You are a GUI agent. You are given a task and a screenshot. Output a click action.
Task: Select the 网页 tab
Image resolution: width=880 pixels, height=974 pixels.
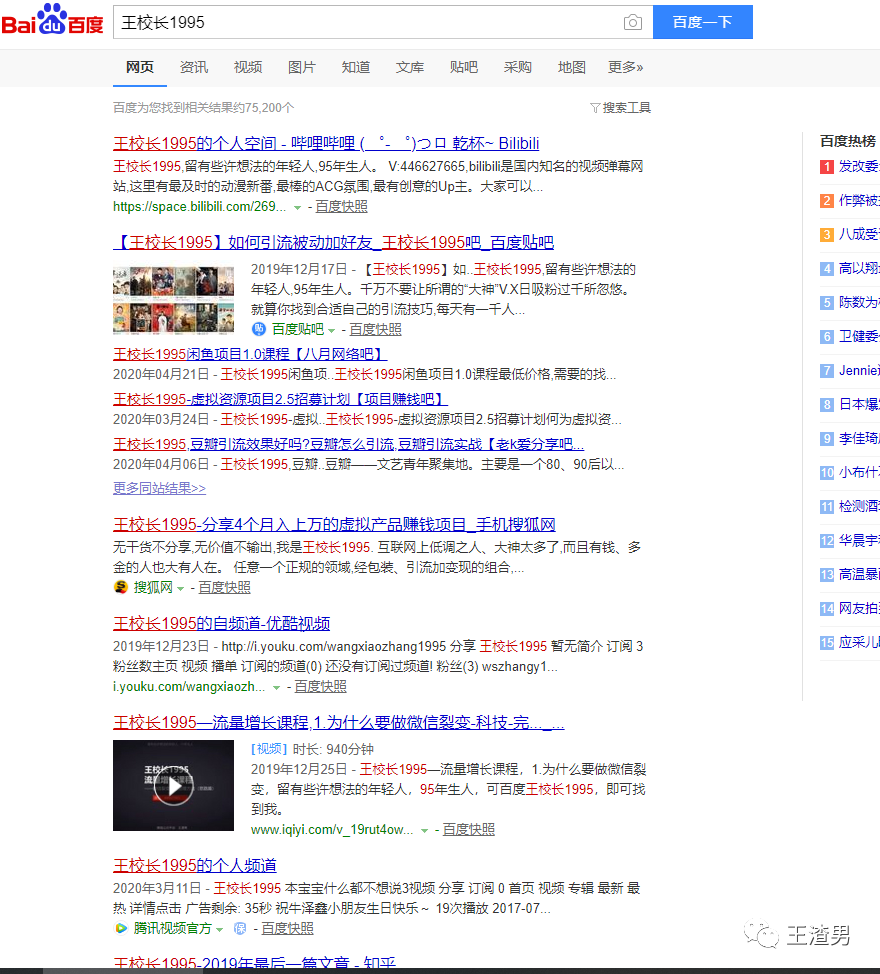click(140, 67)
